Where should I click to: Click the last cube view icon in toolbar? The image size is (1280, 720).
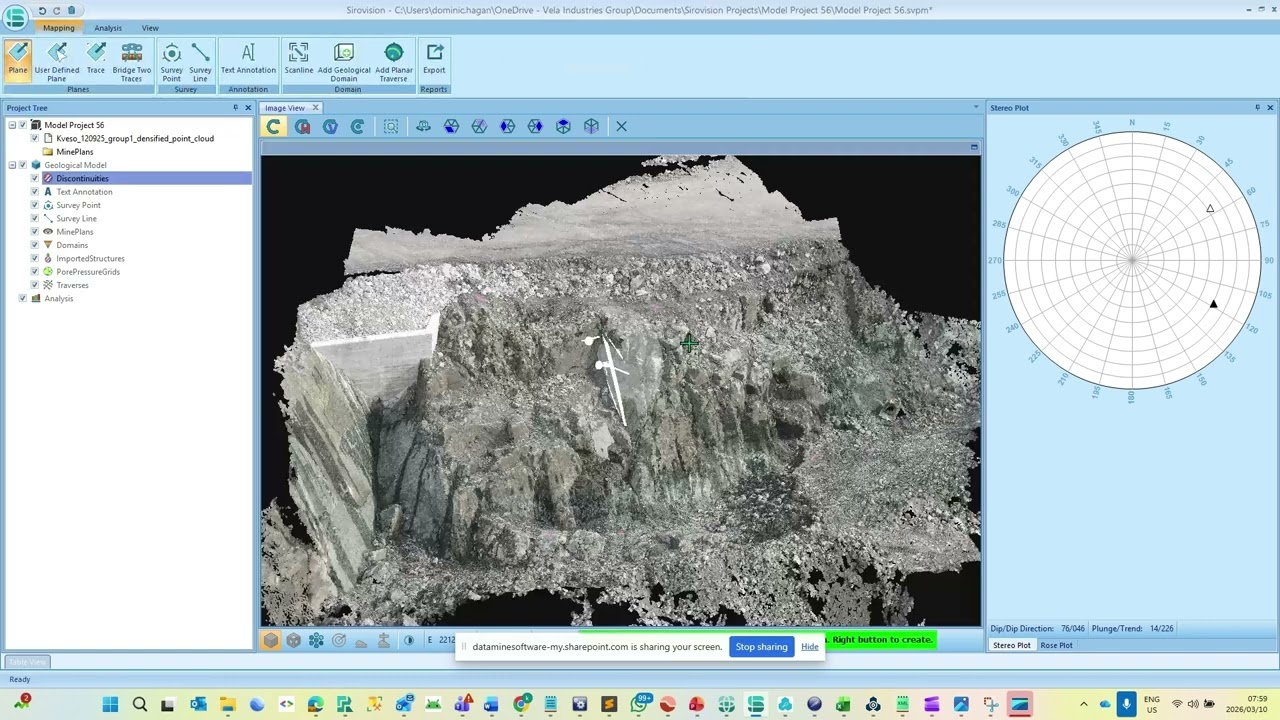(591, 126)
